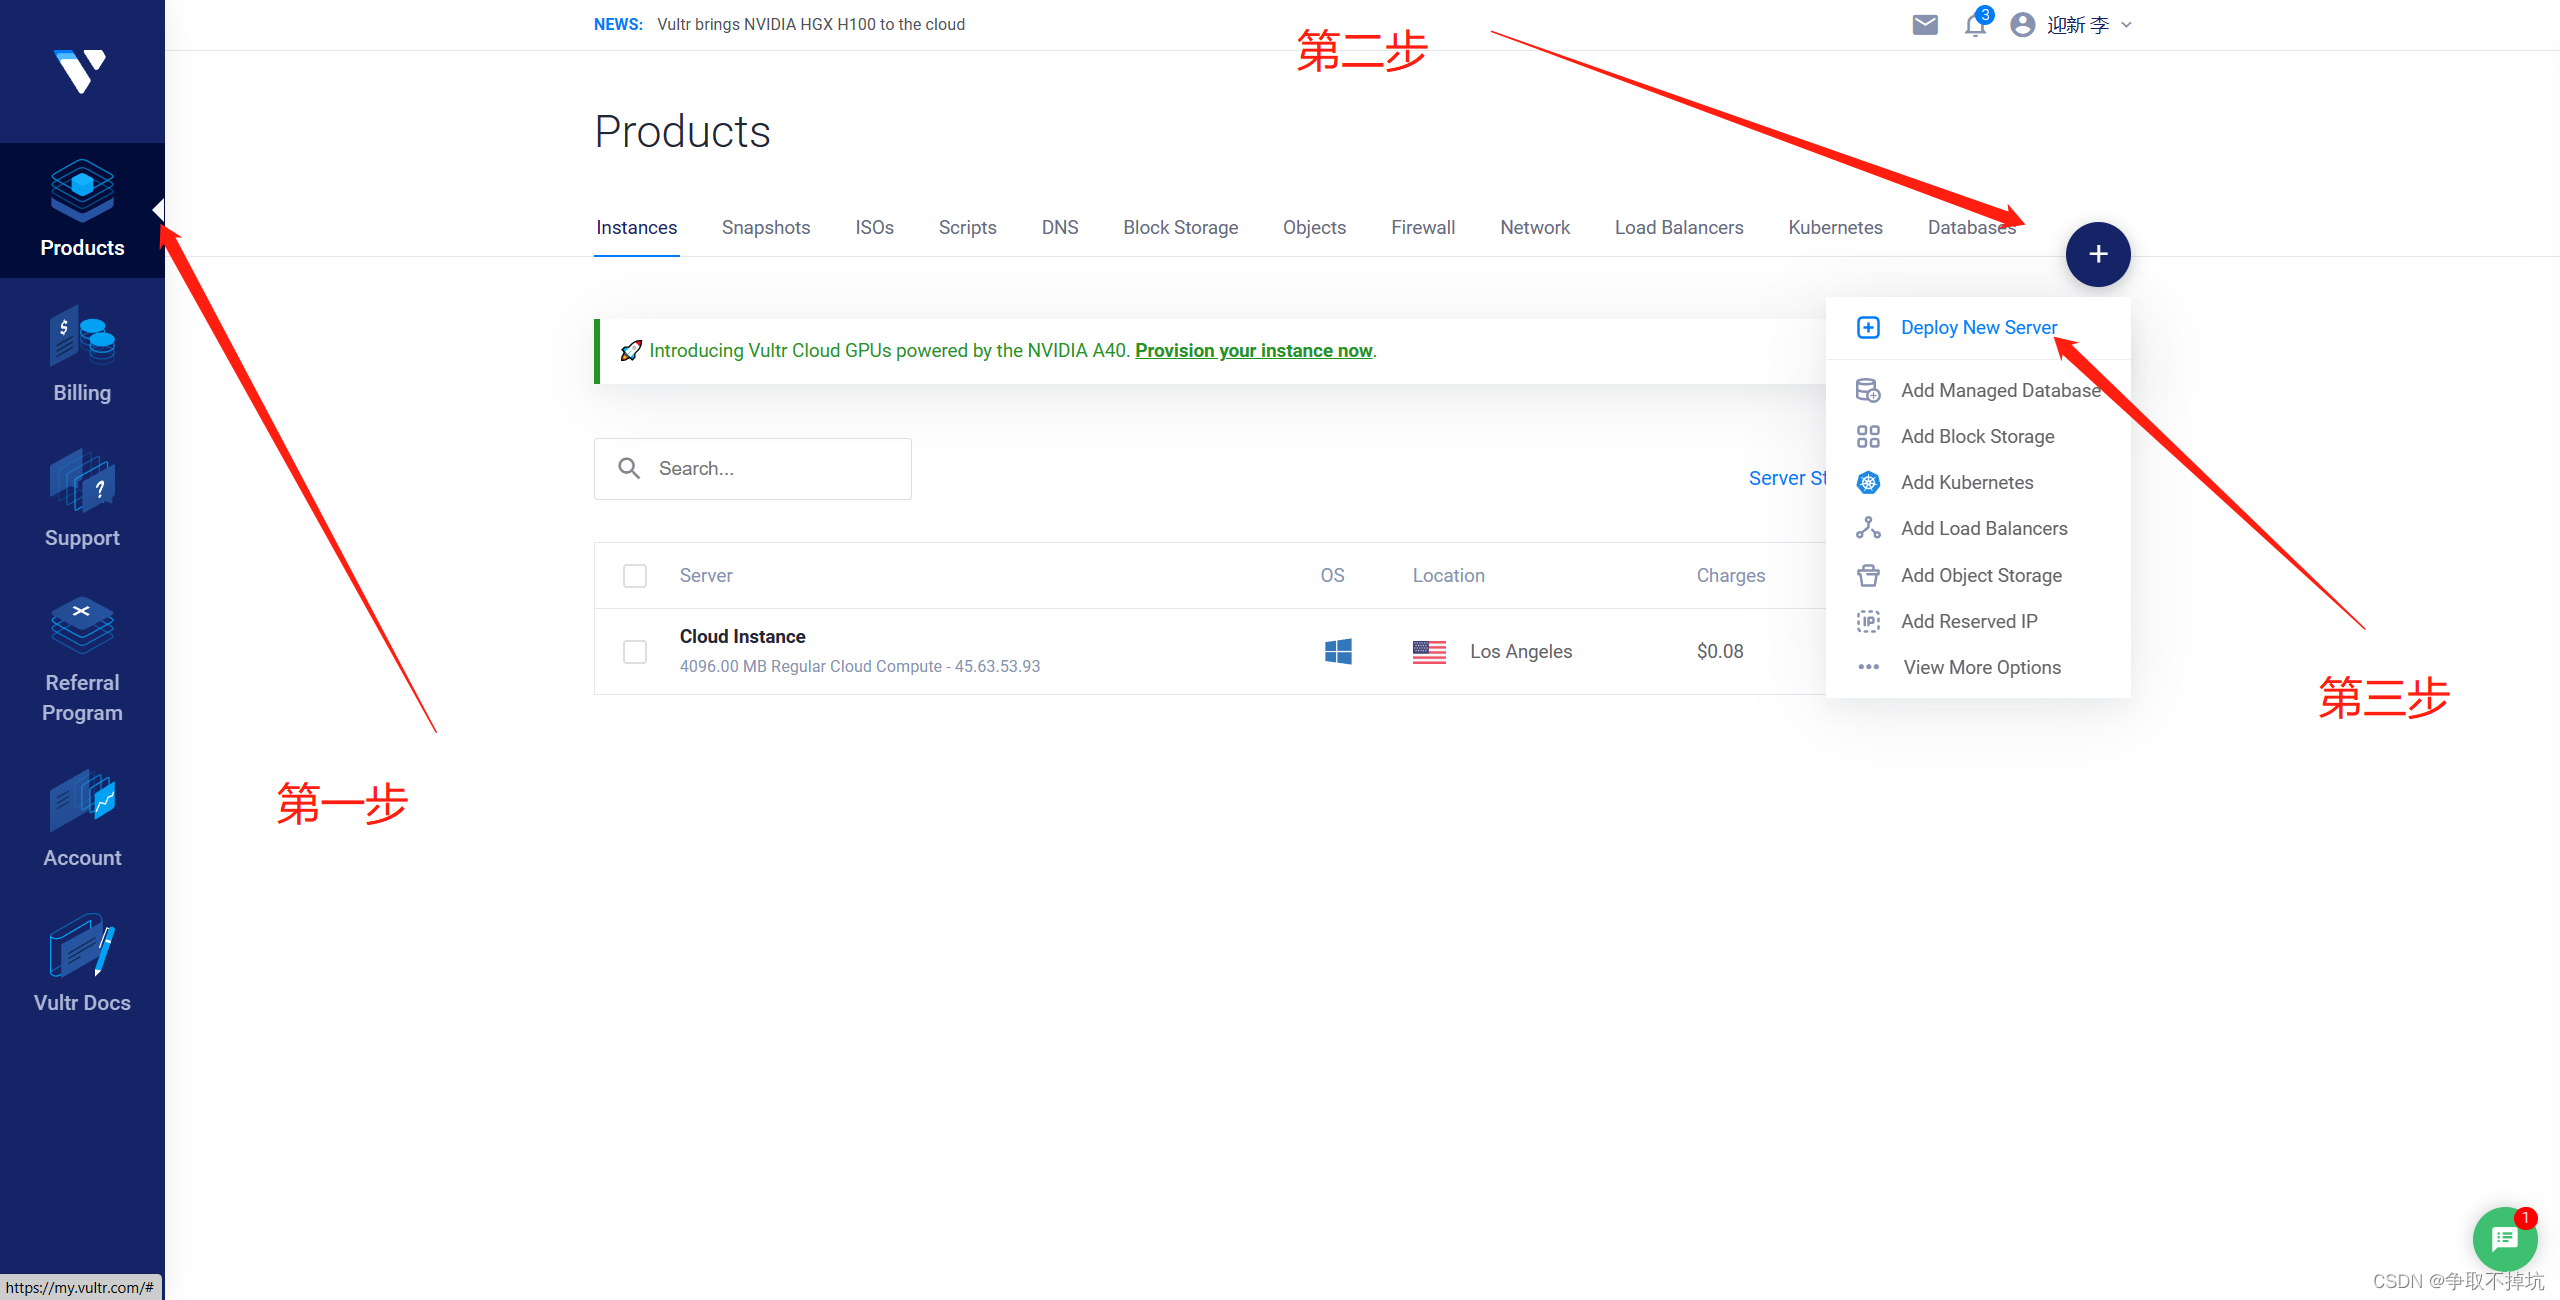Select Deploy New Server menu item
This screenshot has width=2560, height=1300.
click(1978, 328)
